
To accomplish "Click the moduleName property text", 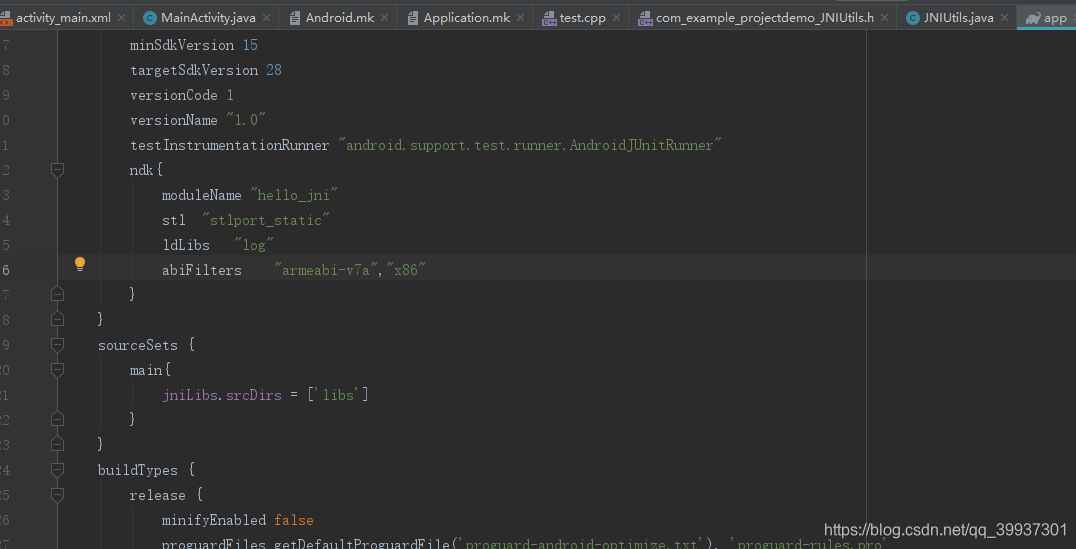I will click(x=202, y=196).
